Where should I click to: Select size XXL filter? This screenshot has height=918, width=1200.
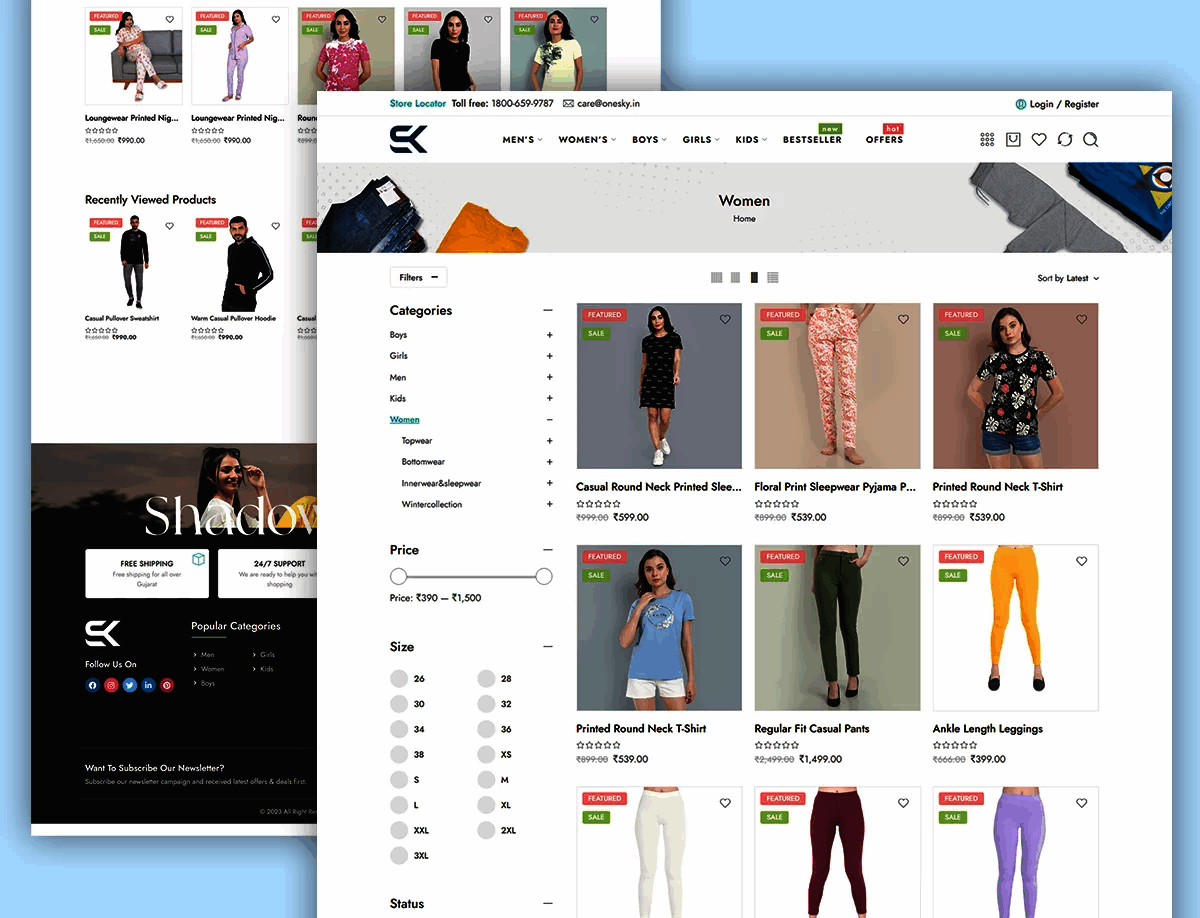click(x=399, y=830)
